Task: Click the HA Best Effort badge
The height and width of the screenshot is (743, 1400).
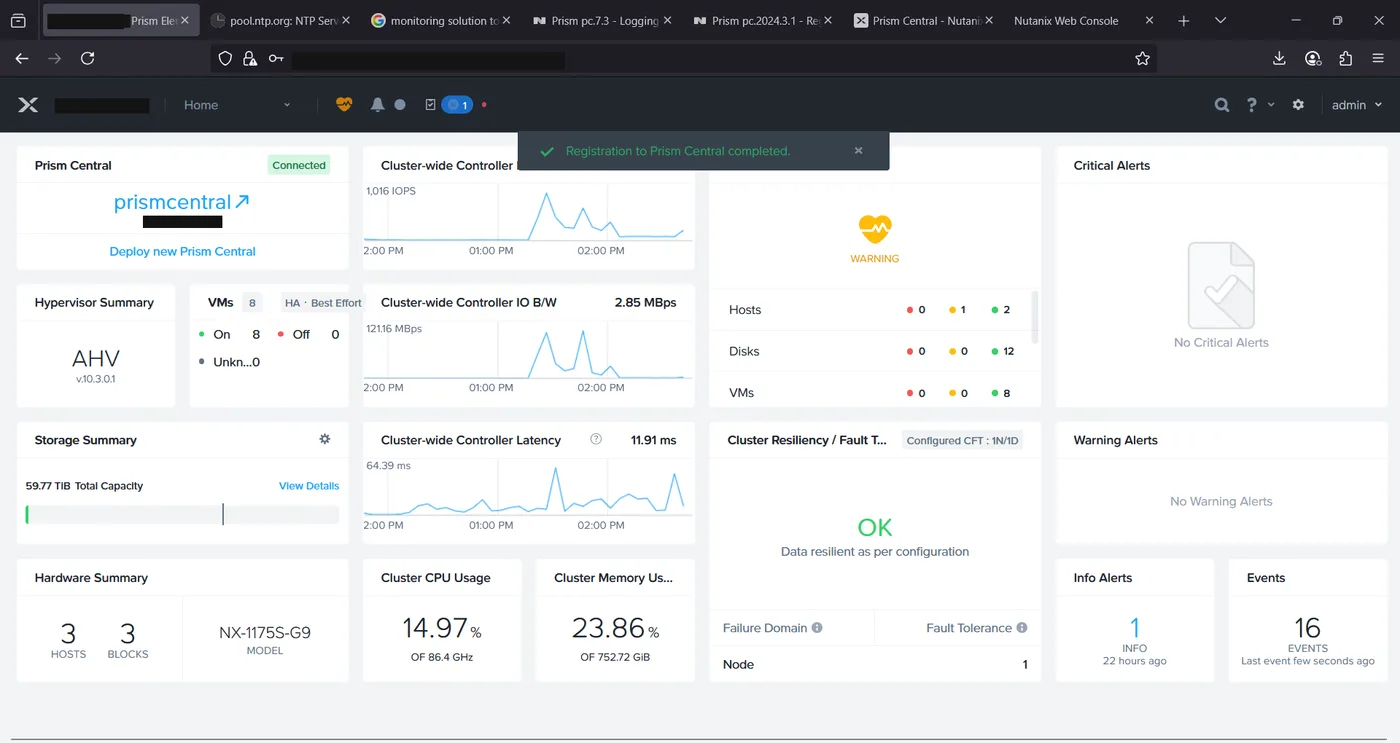Action: point(323,303)
